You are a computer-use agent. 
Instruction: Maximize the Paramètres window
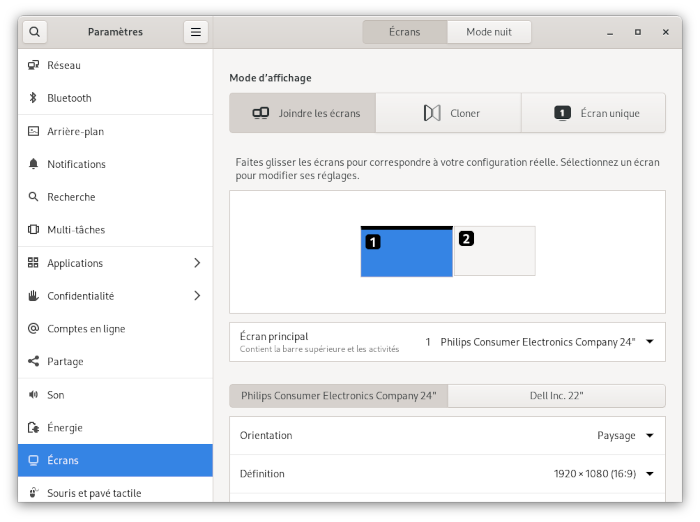point(638,32)
